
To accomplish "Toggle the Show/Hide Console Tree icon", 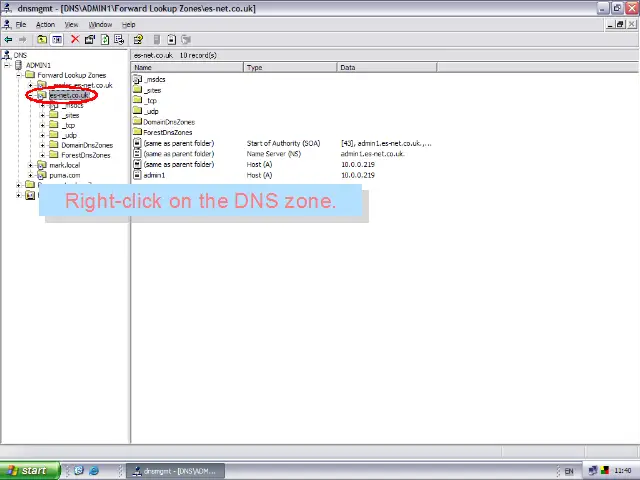I will coord(57,40).
